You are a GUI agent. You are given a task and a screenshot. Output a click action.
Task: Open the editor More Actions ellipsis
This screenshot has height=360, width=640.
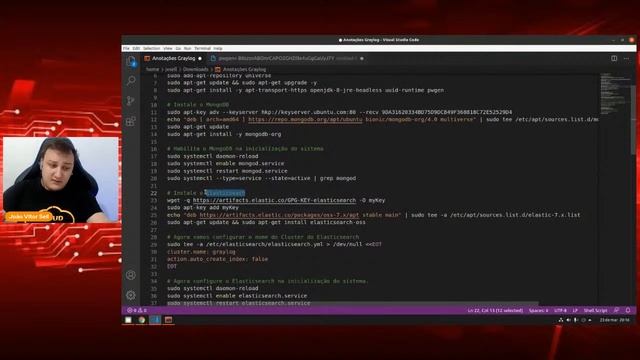(x=627, y=58)
